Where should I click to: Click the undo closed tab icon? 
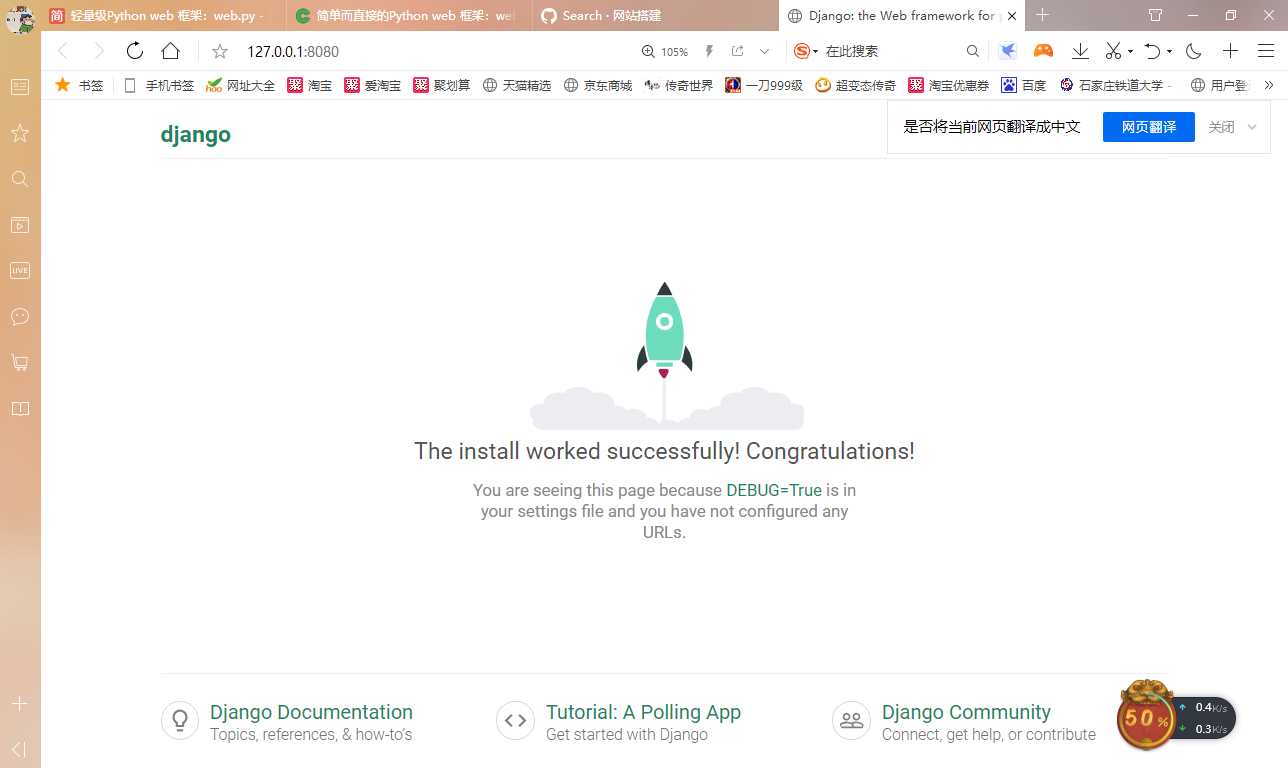click(x=1153, y=51)
